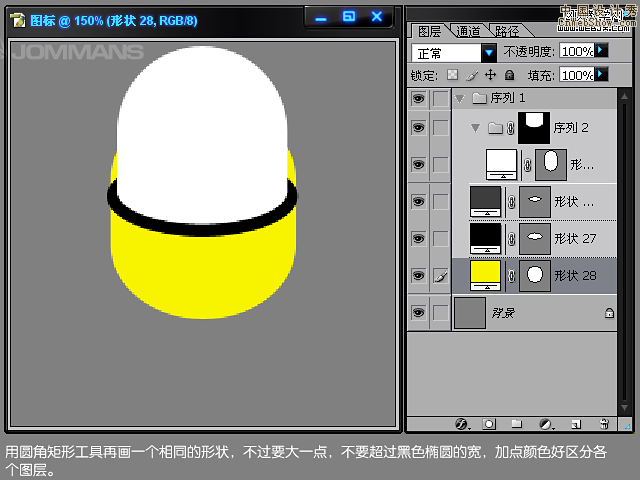
Task: Close the 图标 document window
Action: [x=377, y=17]
